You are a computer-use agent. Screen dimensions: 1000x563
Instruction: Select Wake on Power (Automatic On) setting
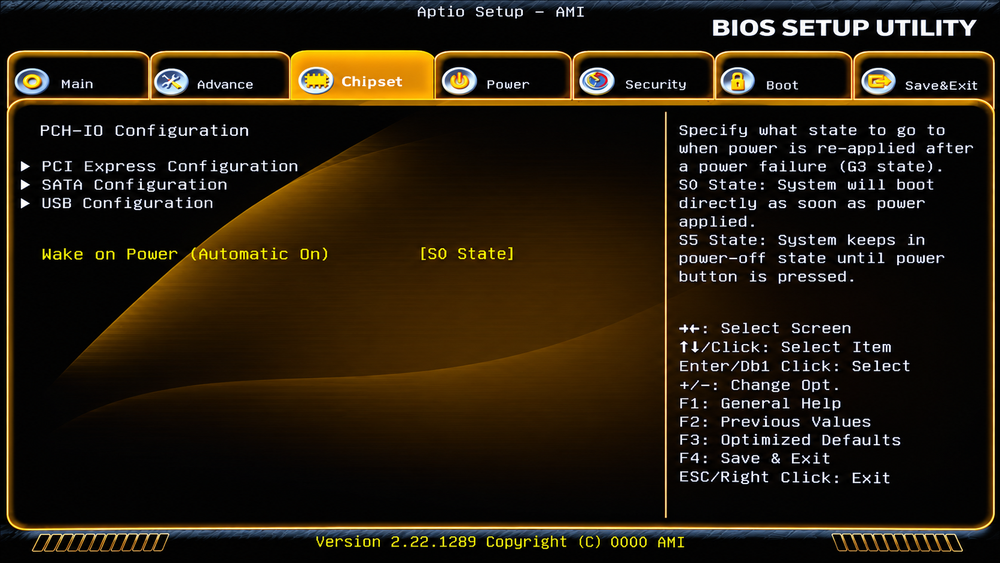click(x=185, y=254)
